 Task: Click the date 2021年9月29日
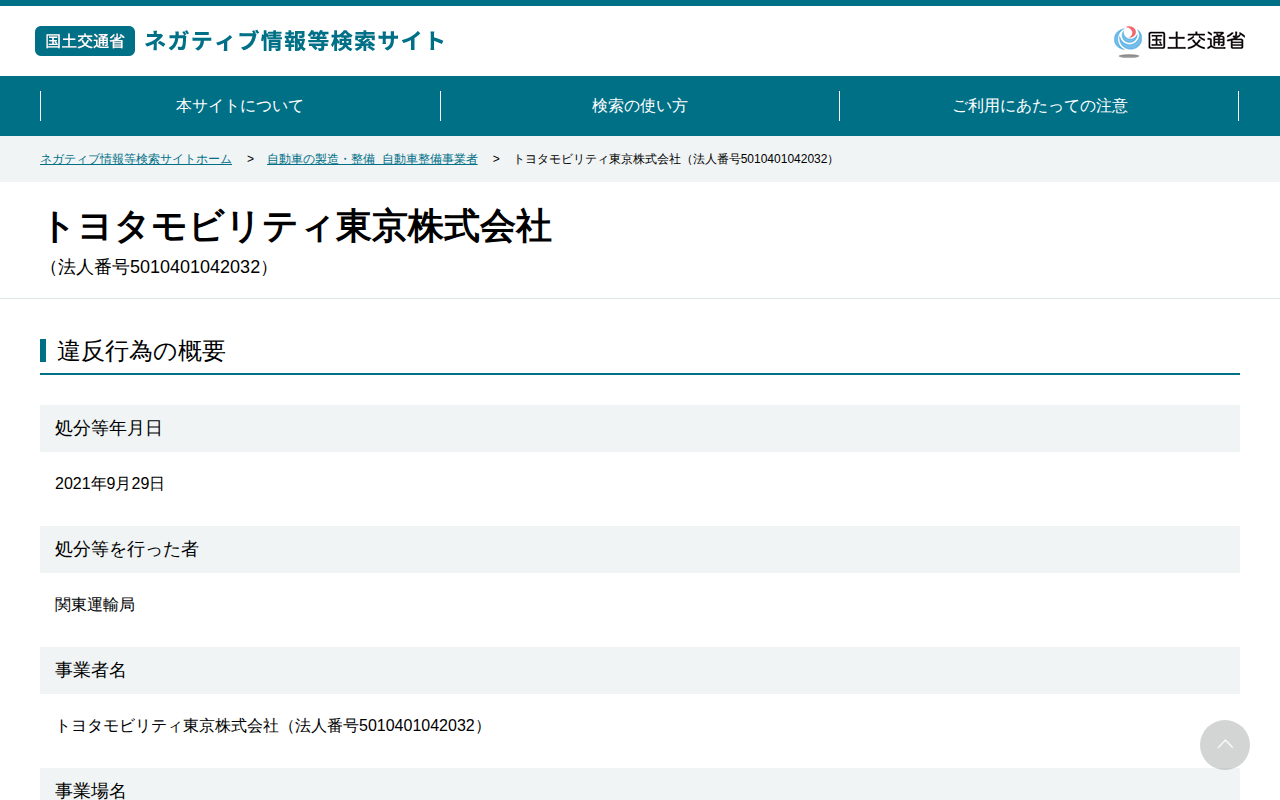tap(110, 484)
